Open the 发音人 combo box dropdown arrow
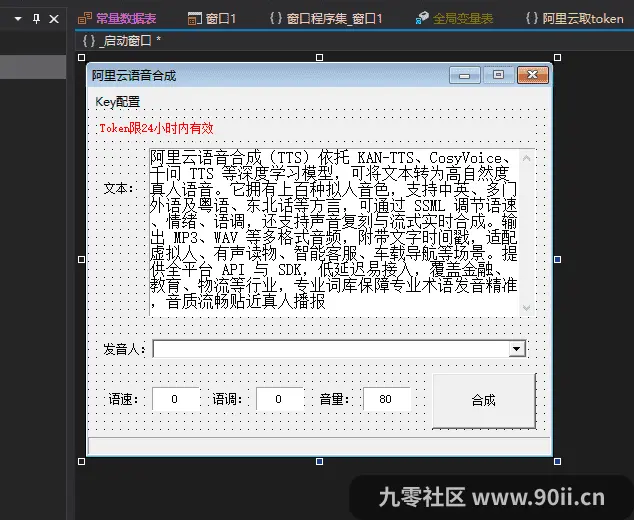 [x=517, y=349]
